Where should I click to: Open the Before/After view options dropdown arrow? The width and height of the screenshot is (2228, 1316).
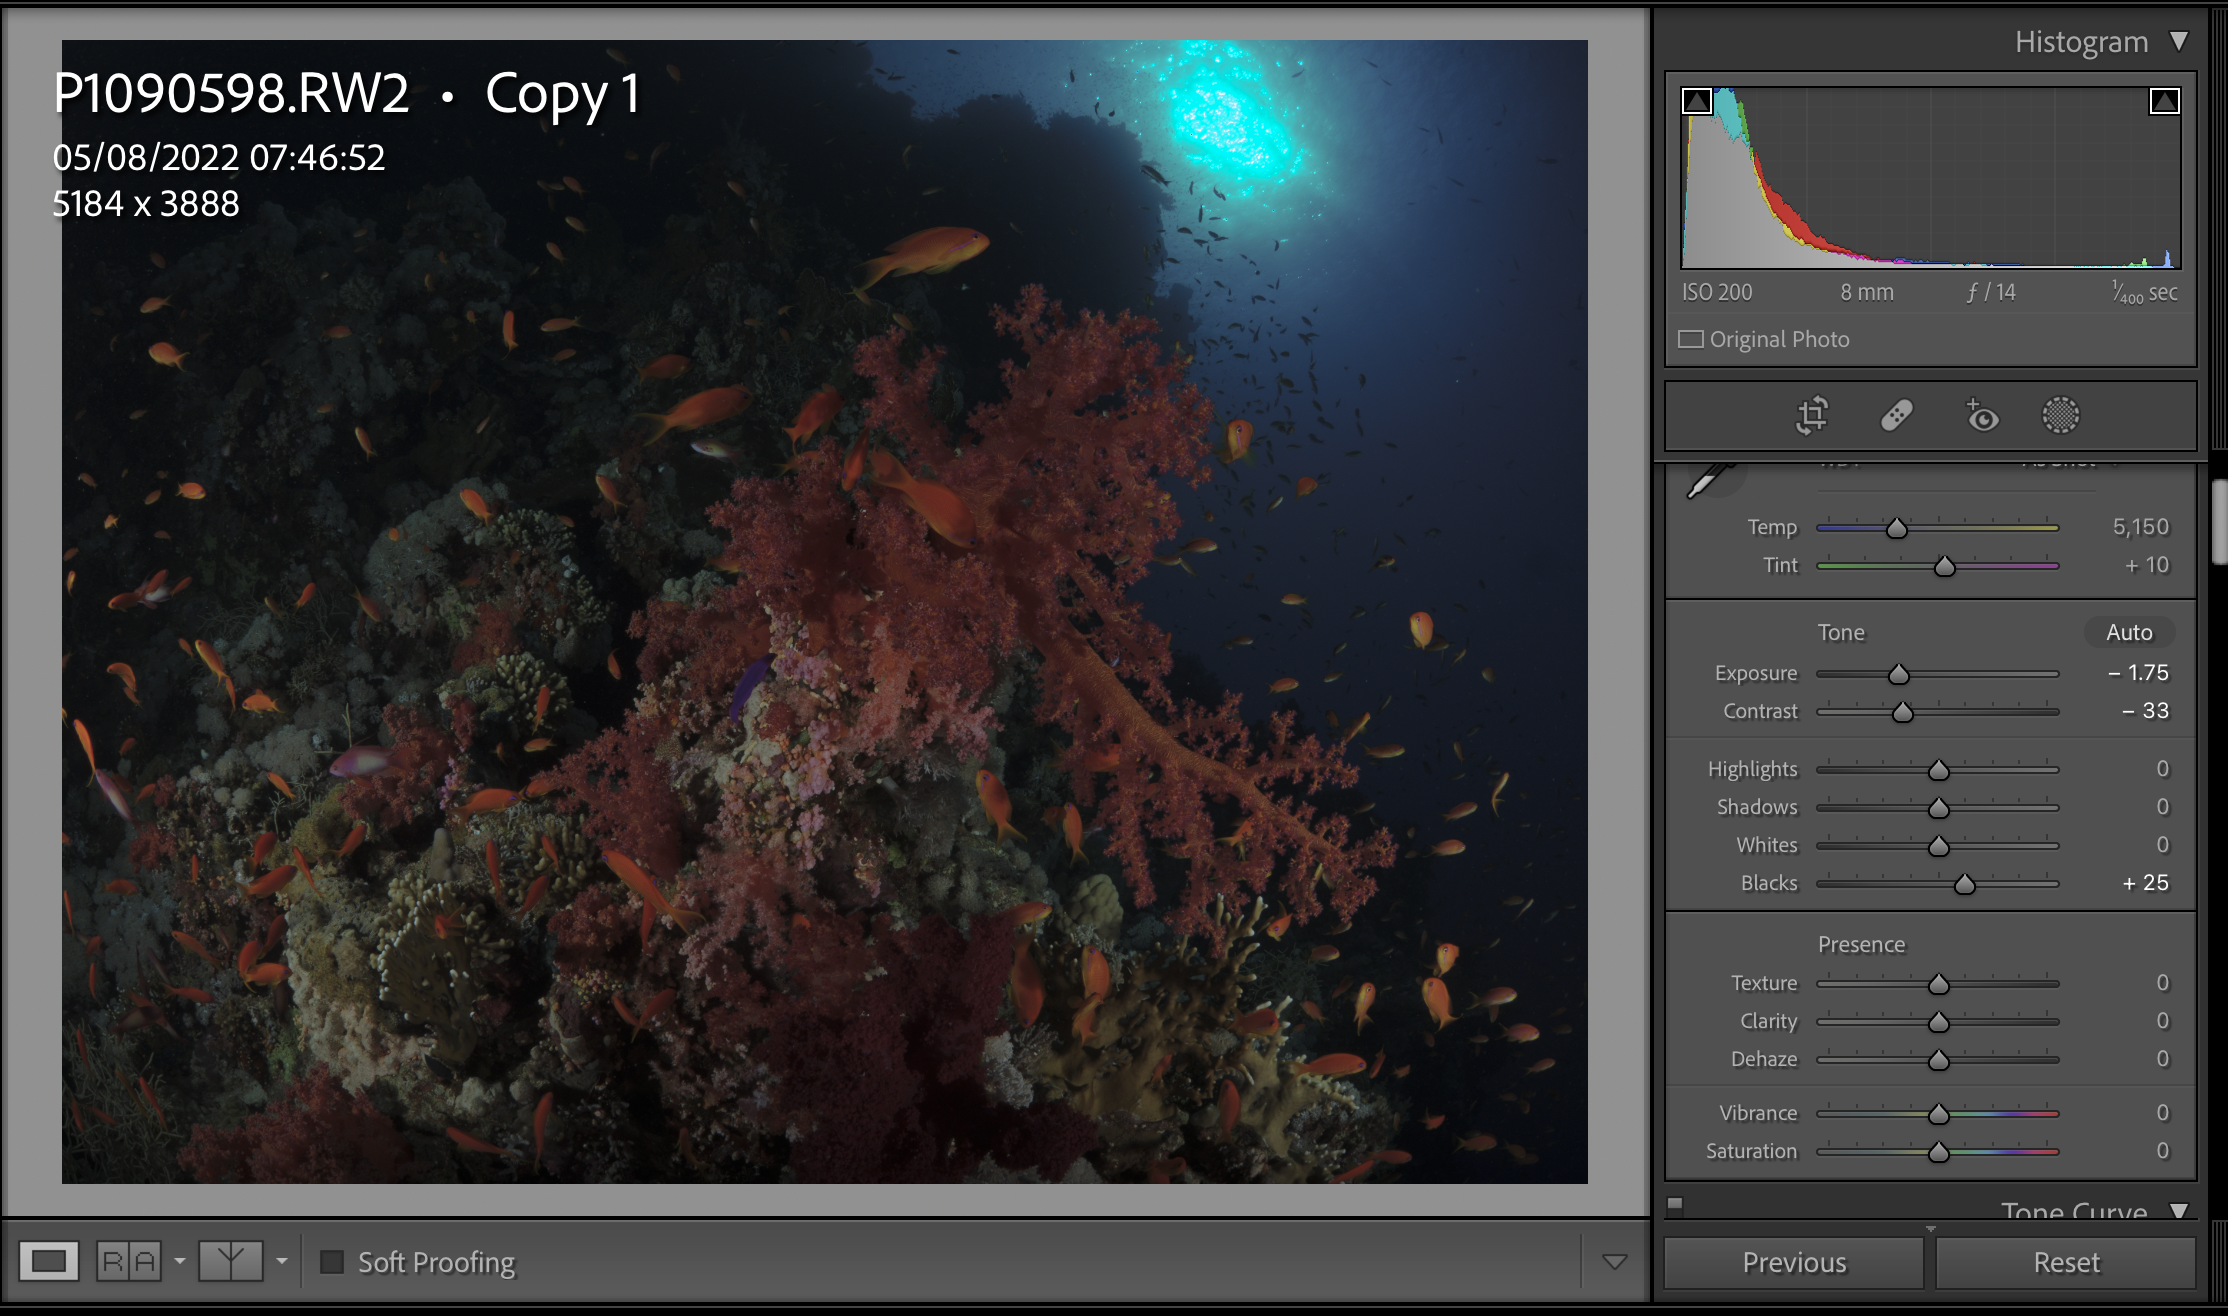[x=282, y=1261]
